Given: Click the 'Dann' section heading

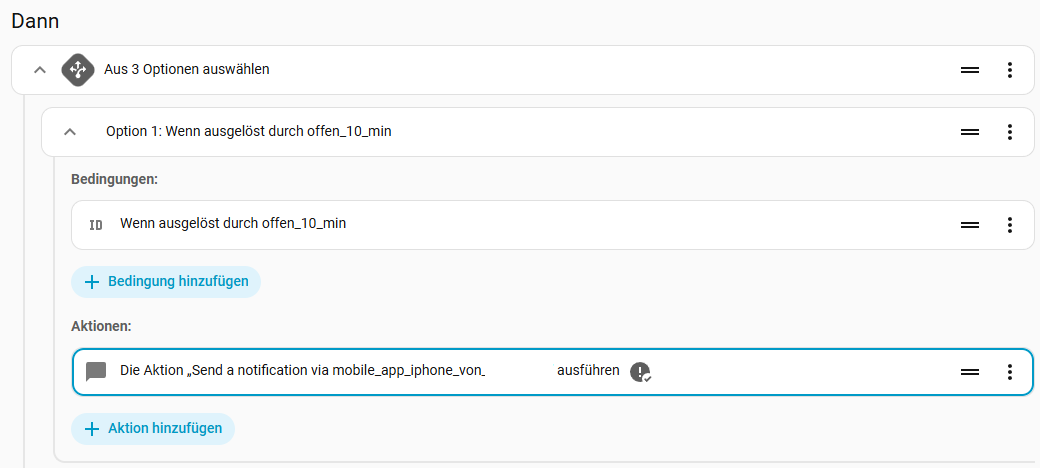Looking at the screenshot, I should click(35, 21).
